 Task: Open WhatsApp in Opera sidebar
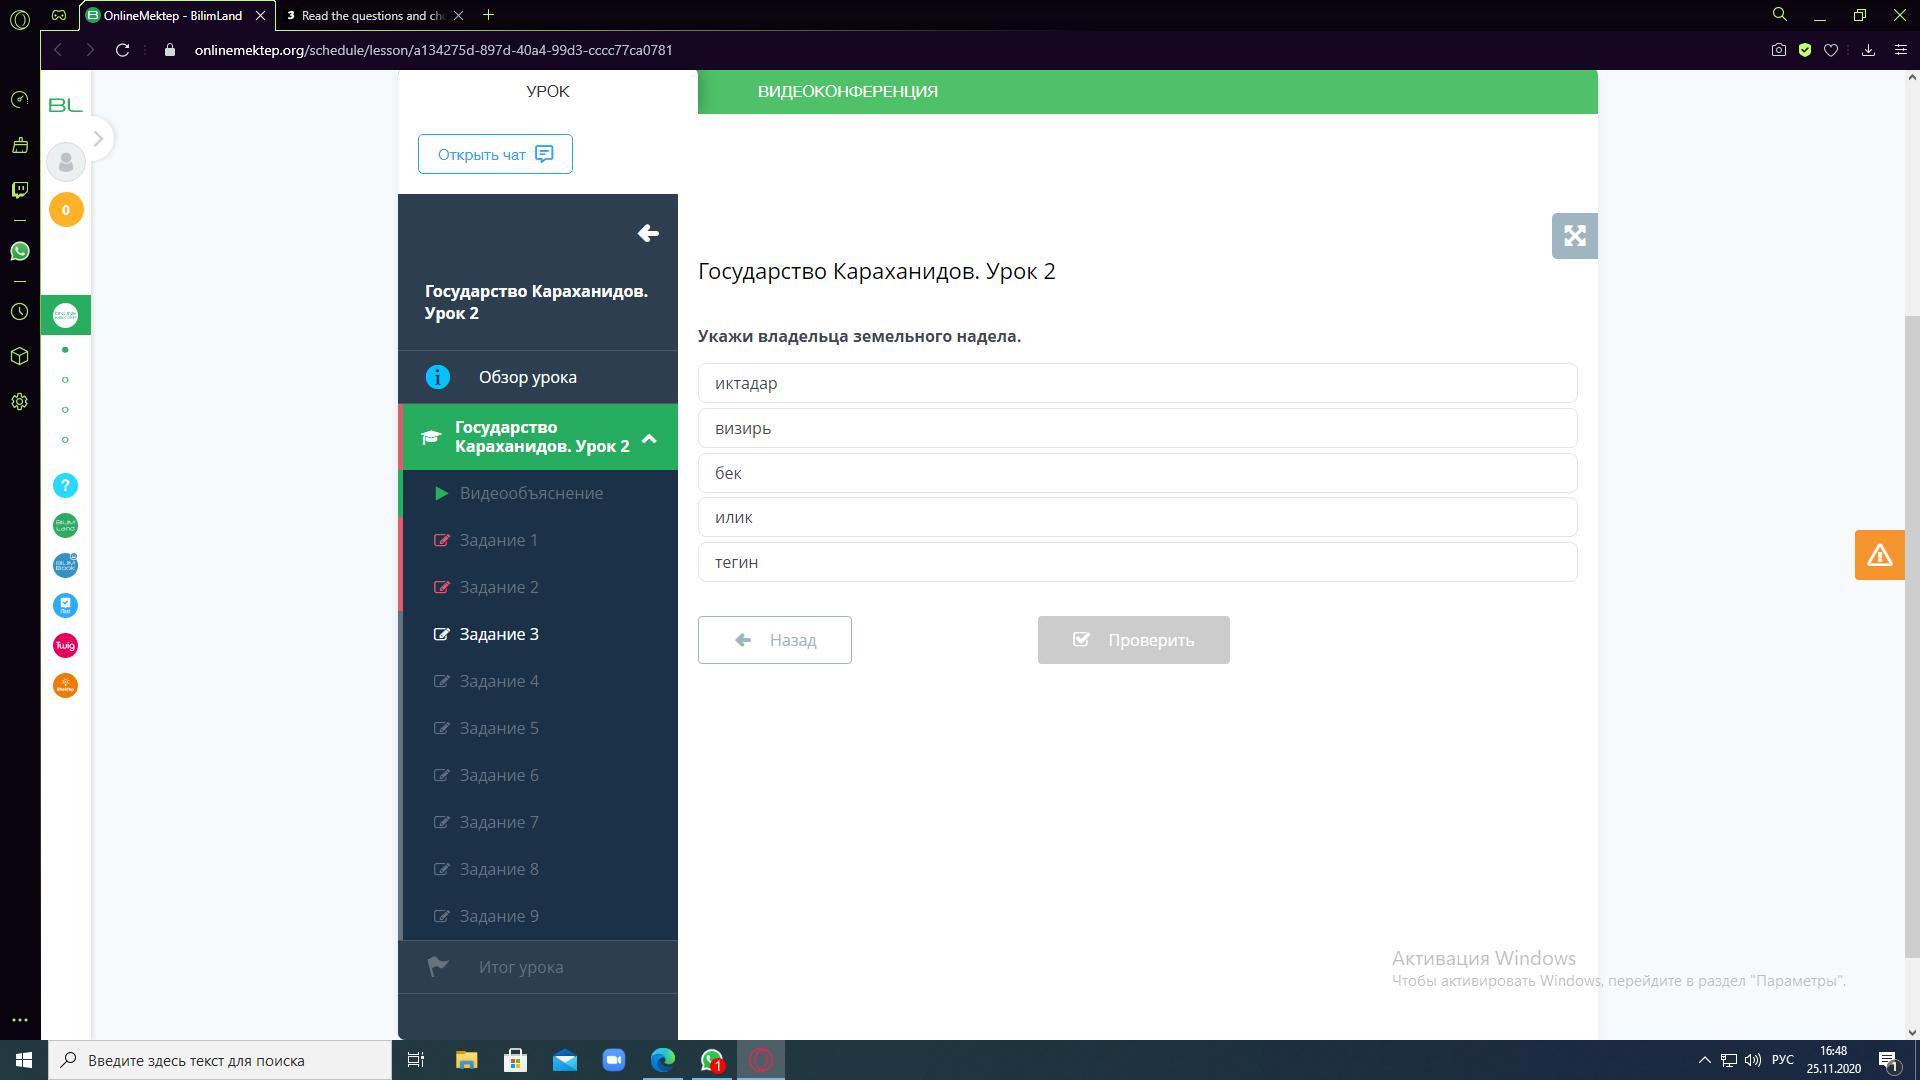tap(20, 251)
